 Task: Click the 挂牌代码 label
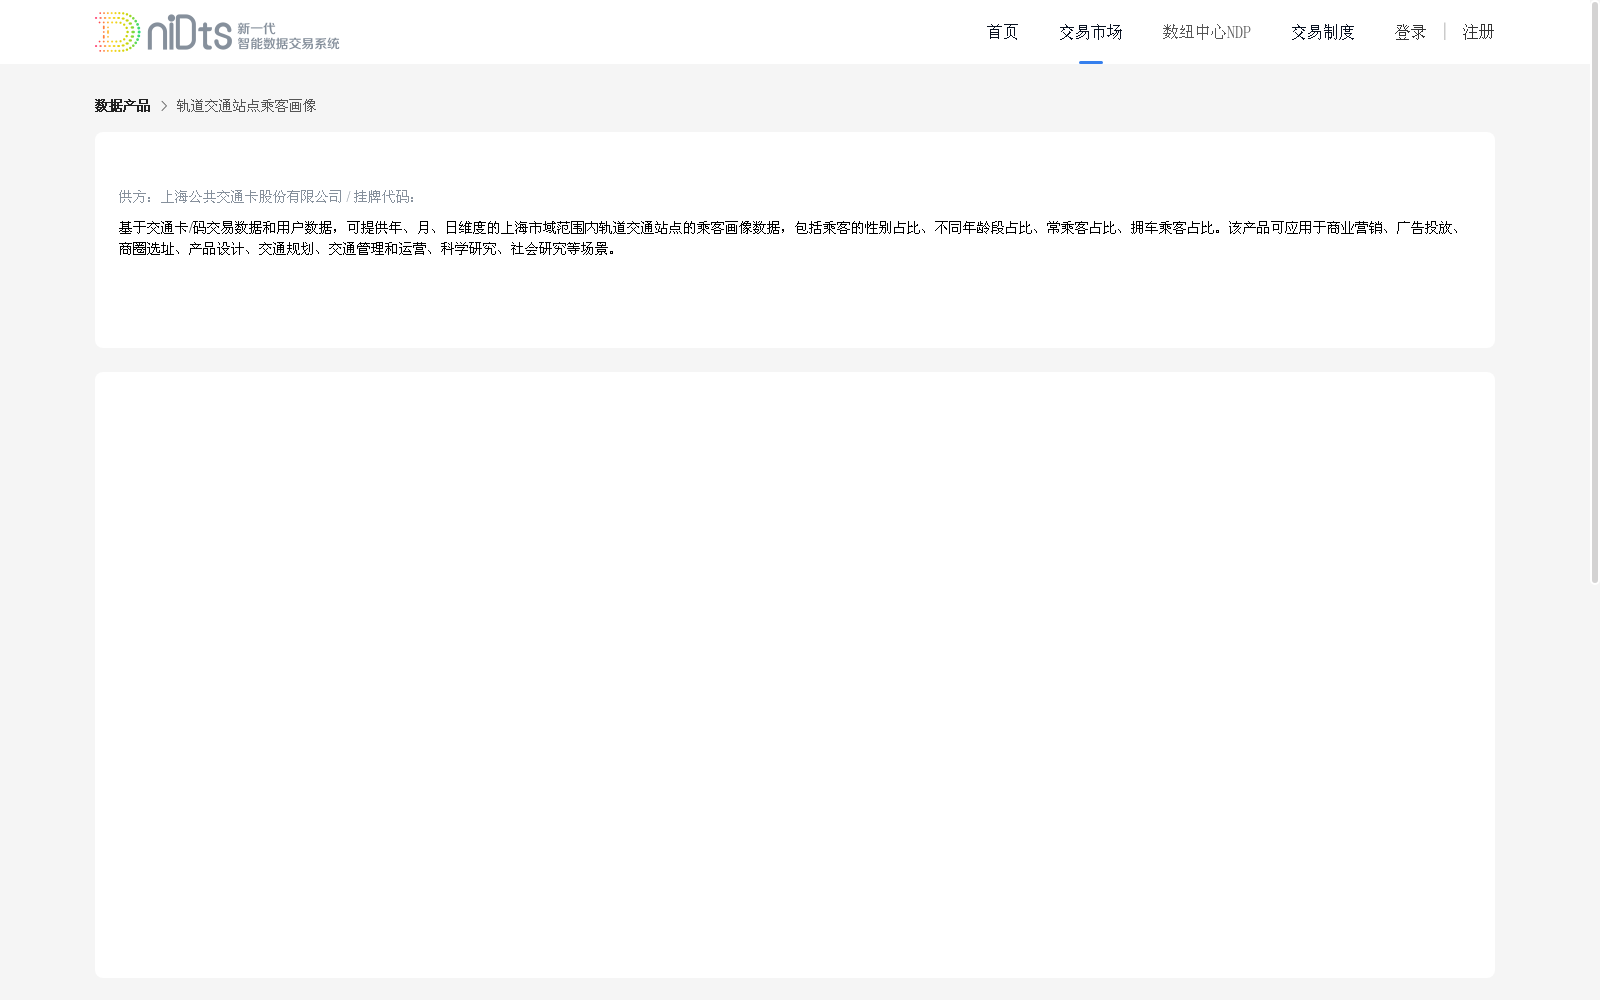pyautogui.click(x=384, y=197)
